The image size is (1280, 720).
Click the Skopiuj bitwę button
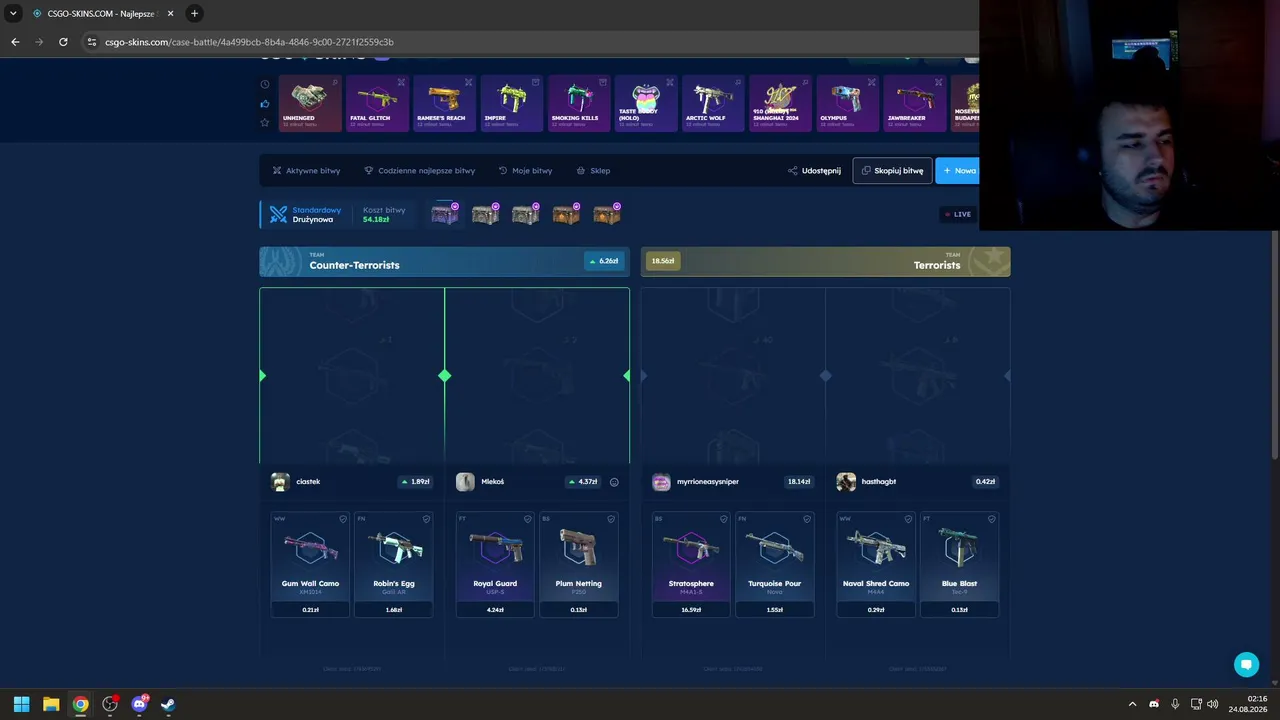892,171
